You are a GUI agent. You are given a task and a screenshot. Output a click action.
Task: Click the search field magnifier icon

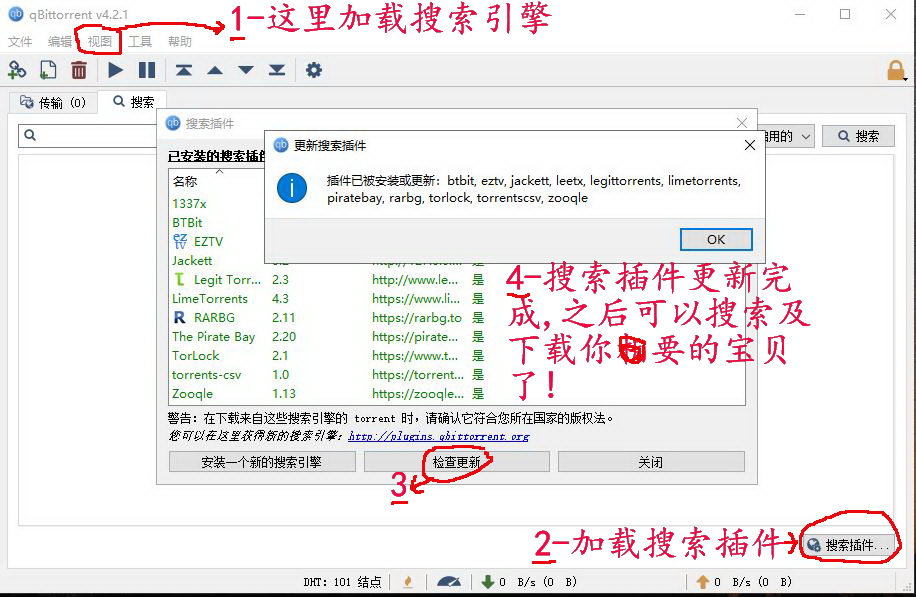coord(30,136)
